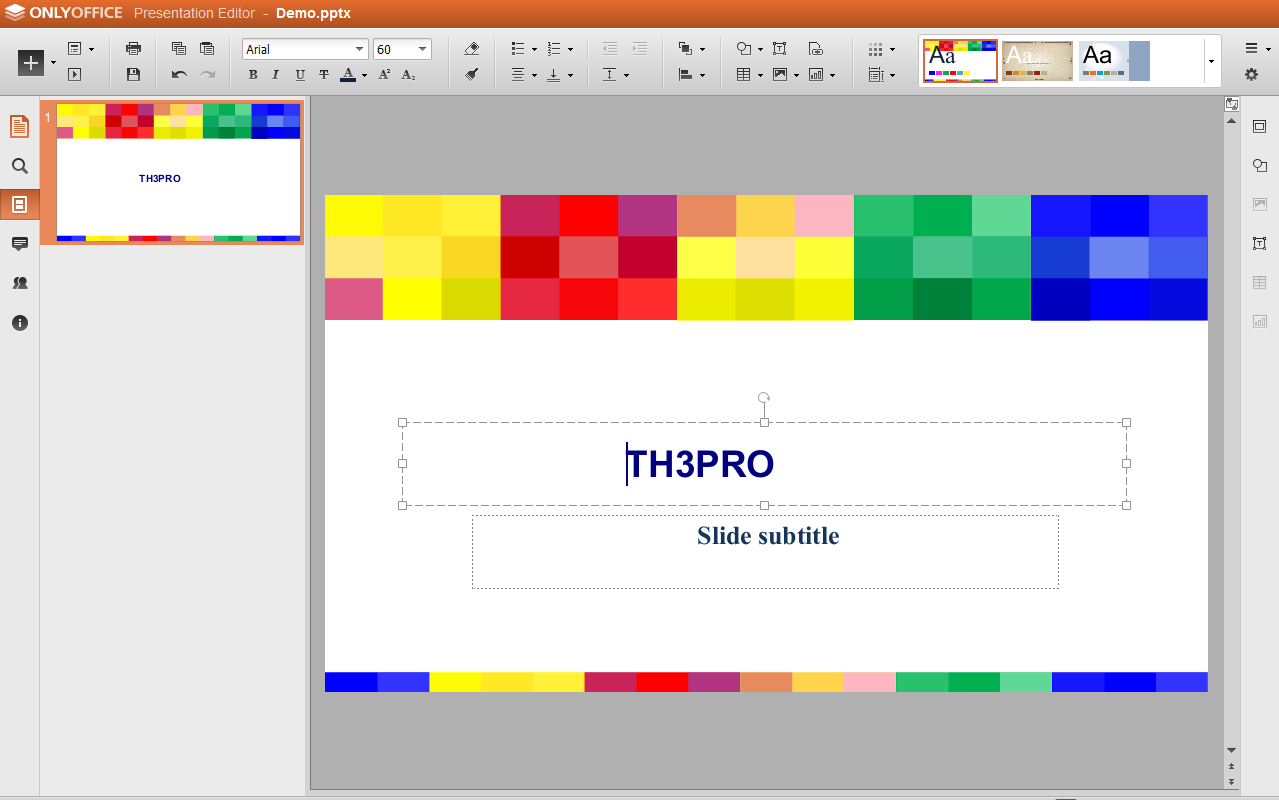Image resolution: width=1279 pixels, height=800 pixels.
Task: Toggle italic formatting
Action: [x=276, y=75]
